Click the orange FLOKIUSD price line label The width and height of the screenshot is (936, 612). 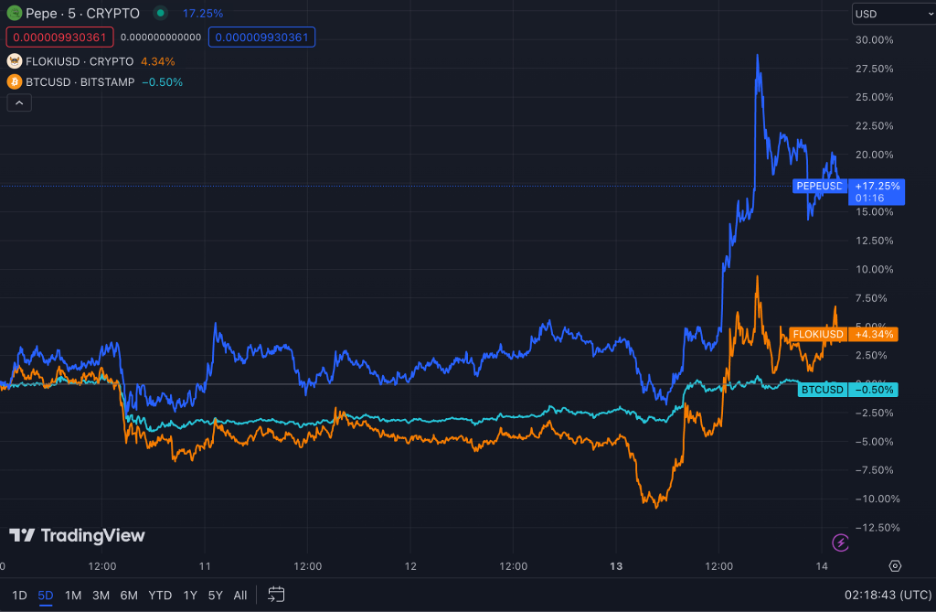pyautogui.click(x=818, y=334)
